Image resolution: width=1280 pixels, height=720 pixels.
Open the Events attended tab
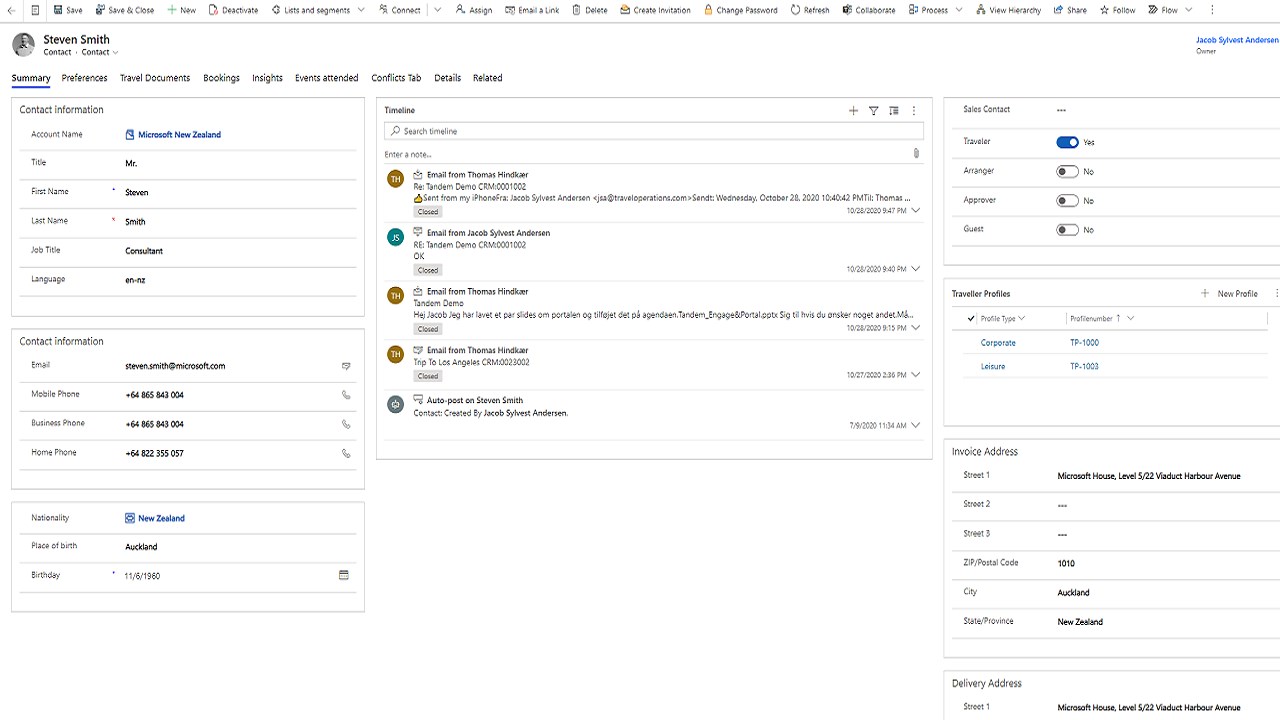click(326, 78)
